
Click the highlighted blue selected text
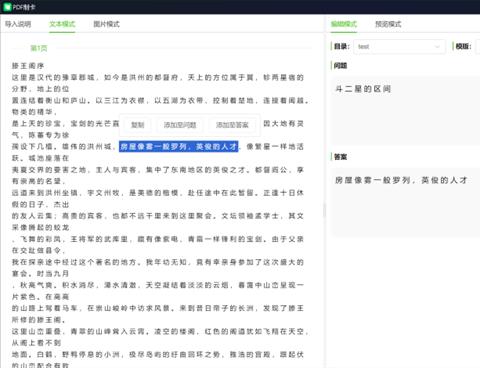[179, 147]
